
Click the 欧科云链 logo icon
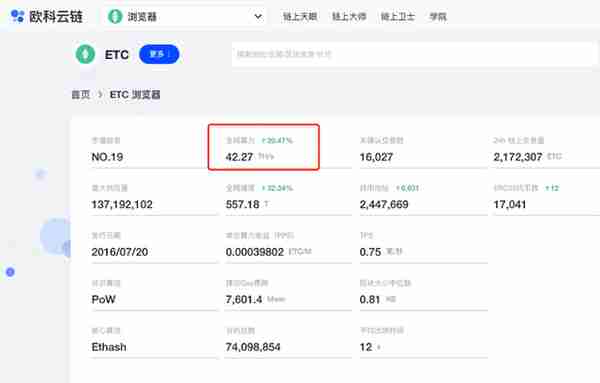click(17, 16)
